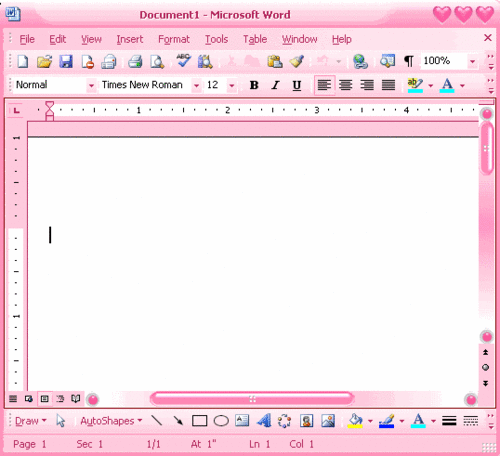Expand the Font name dropdown
The width and height of the screenshot is (500, 456).
pos(197,86)
